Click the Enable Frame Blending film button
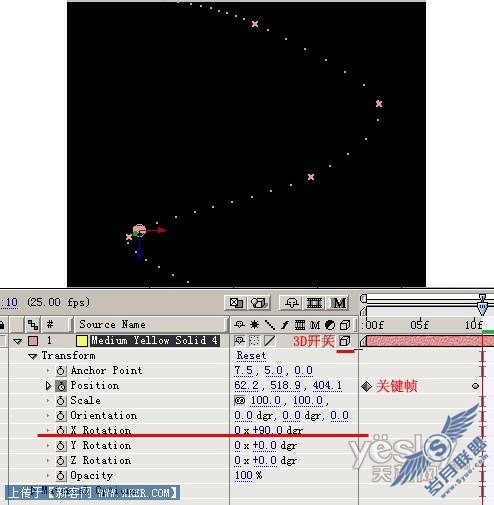 click(x=314, y=303)
